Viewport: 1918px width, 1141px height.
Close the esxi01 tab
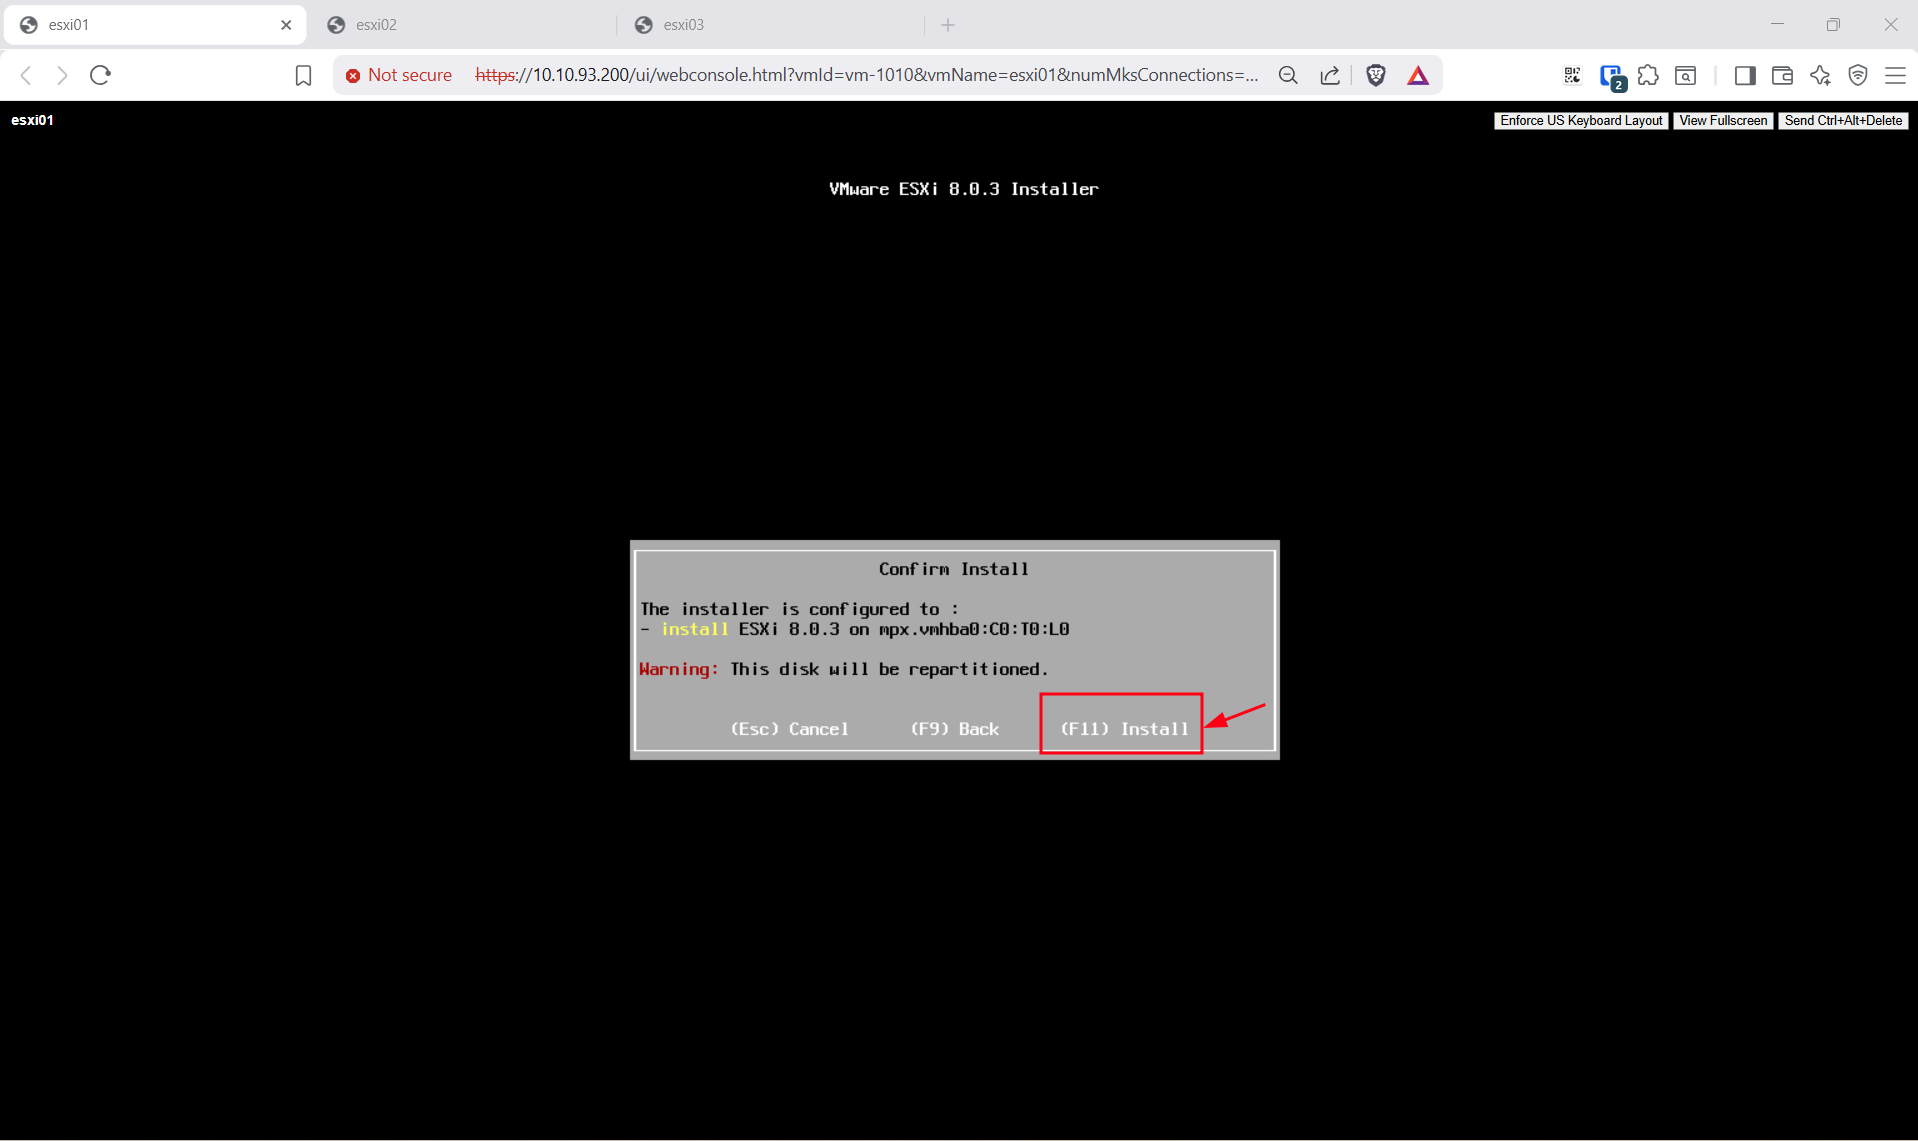point(286,25)
